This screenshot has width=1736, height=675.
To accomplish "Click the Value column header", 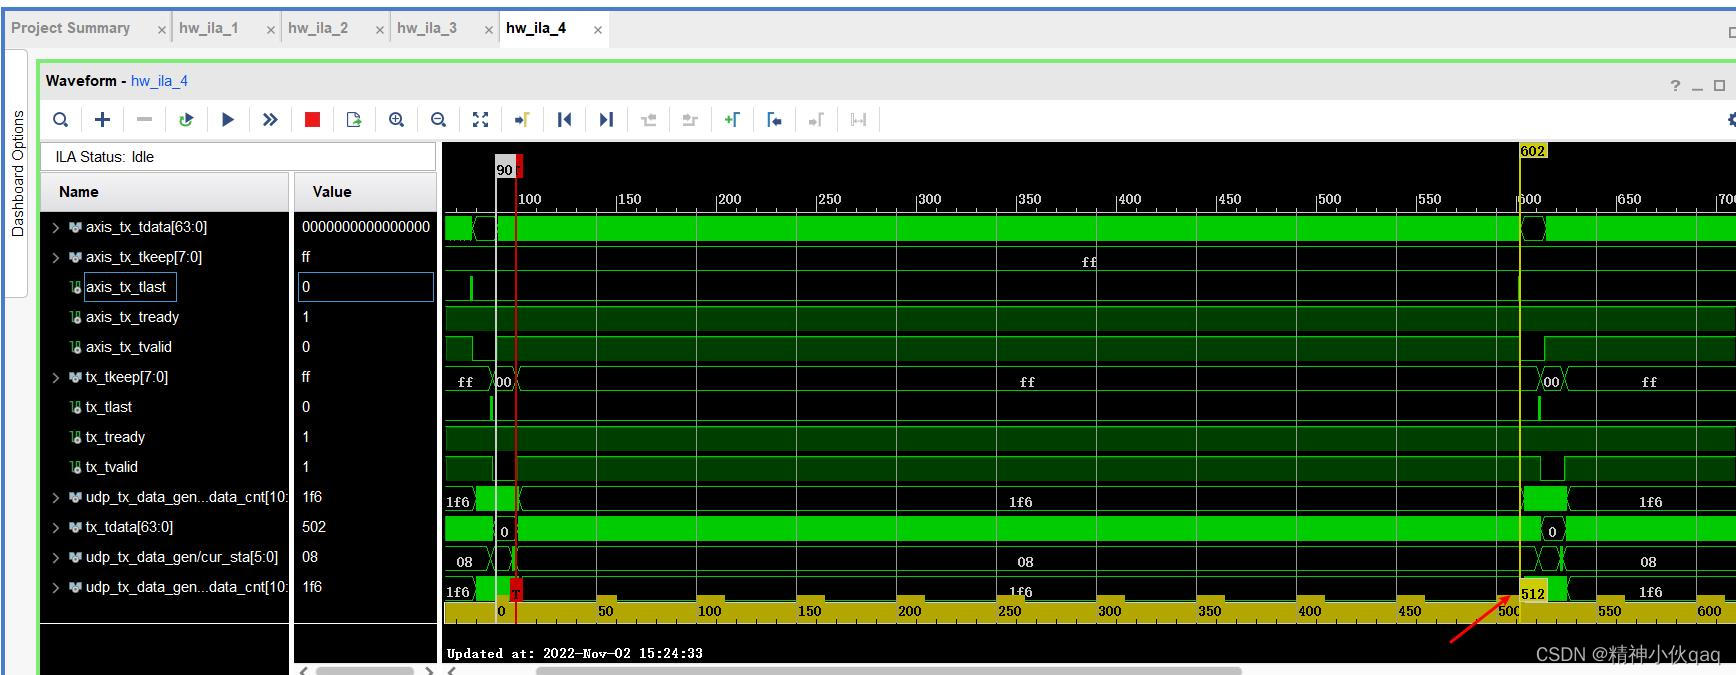I will [365, 192].
